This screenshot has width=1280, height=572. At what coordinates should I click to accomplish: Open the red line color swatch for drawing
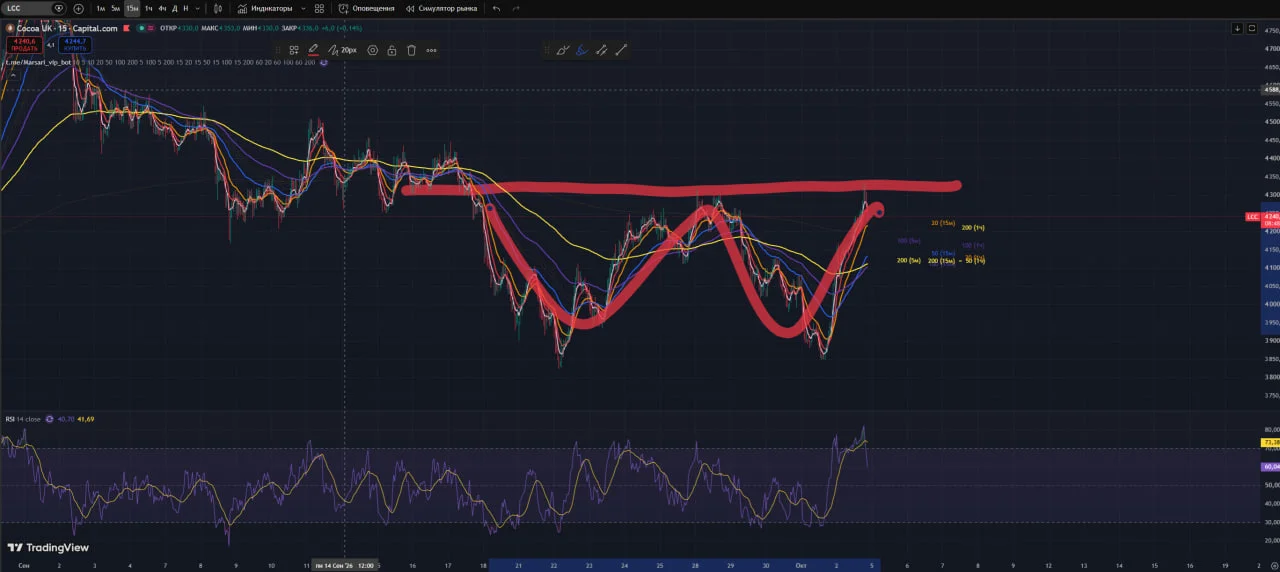tap(313, 50)
